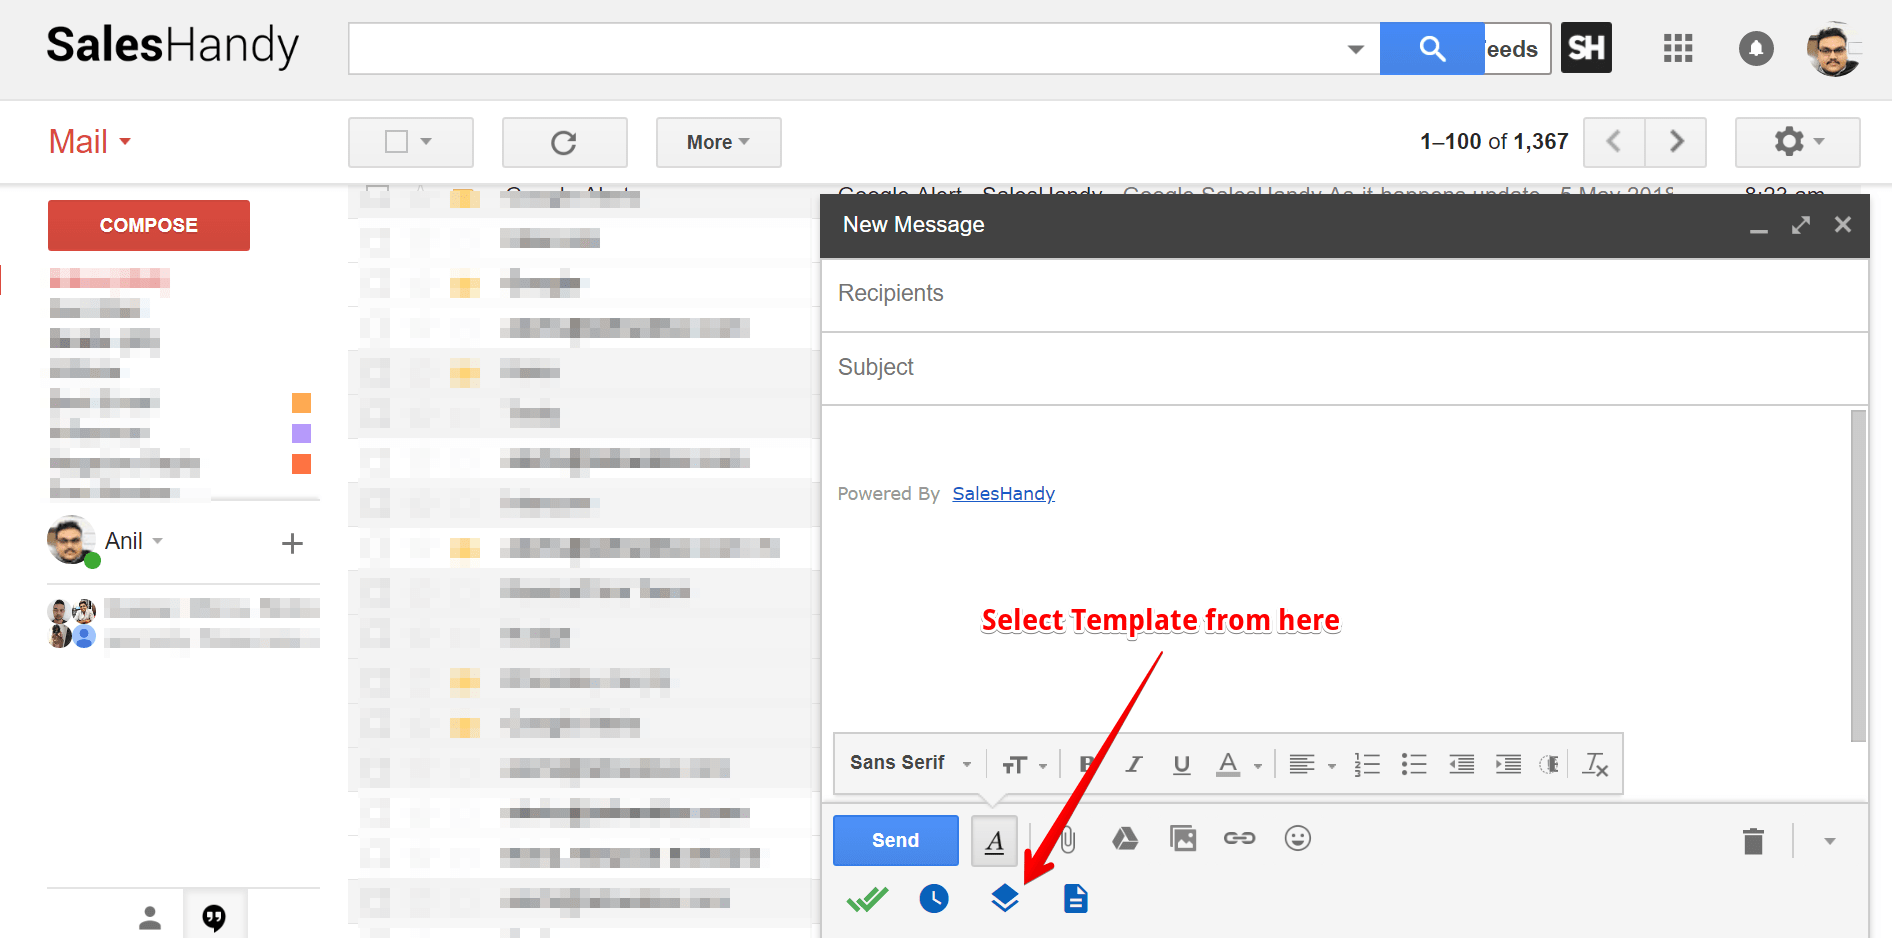The width and height of the screenshot is (1892, 938).
Task: Toggle formatting options A button
Action: (x=994, y=841)
